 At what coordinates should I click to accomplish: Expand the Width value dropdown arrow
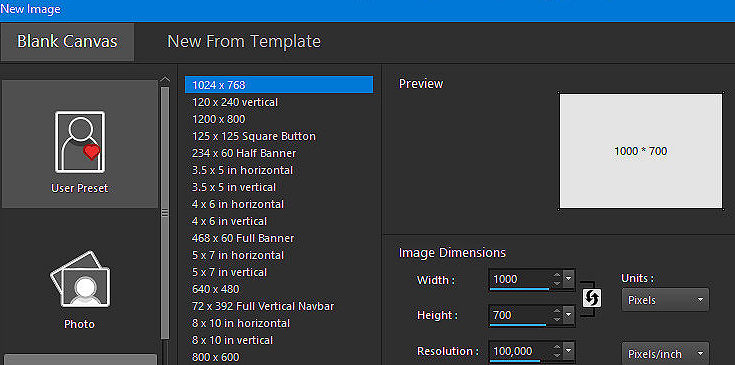569,280
